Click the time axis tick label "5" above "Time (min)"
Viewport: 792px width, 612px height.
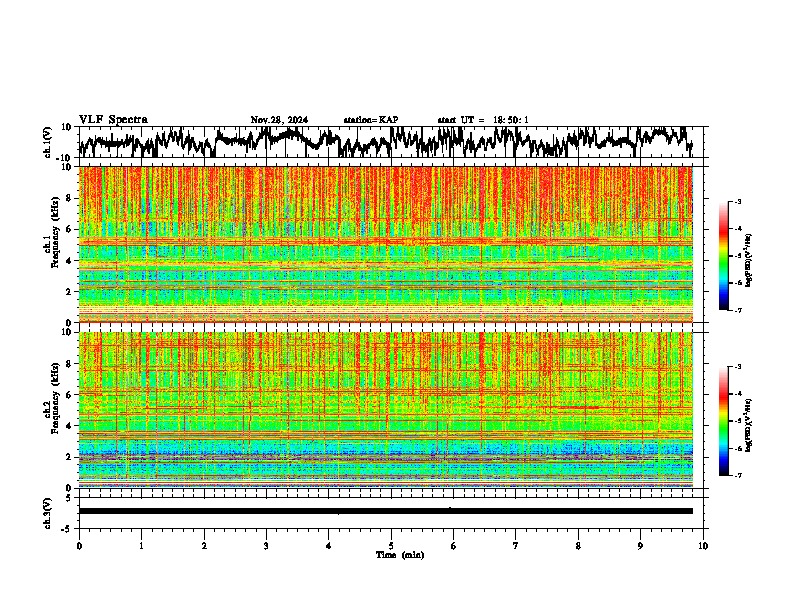pos(391,546)
